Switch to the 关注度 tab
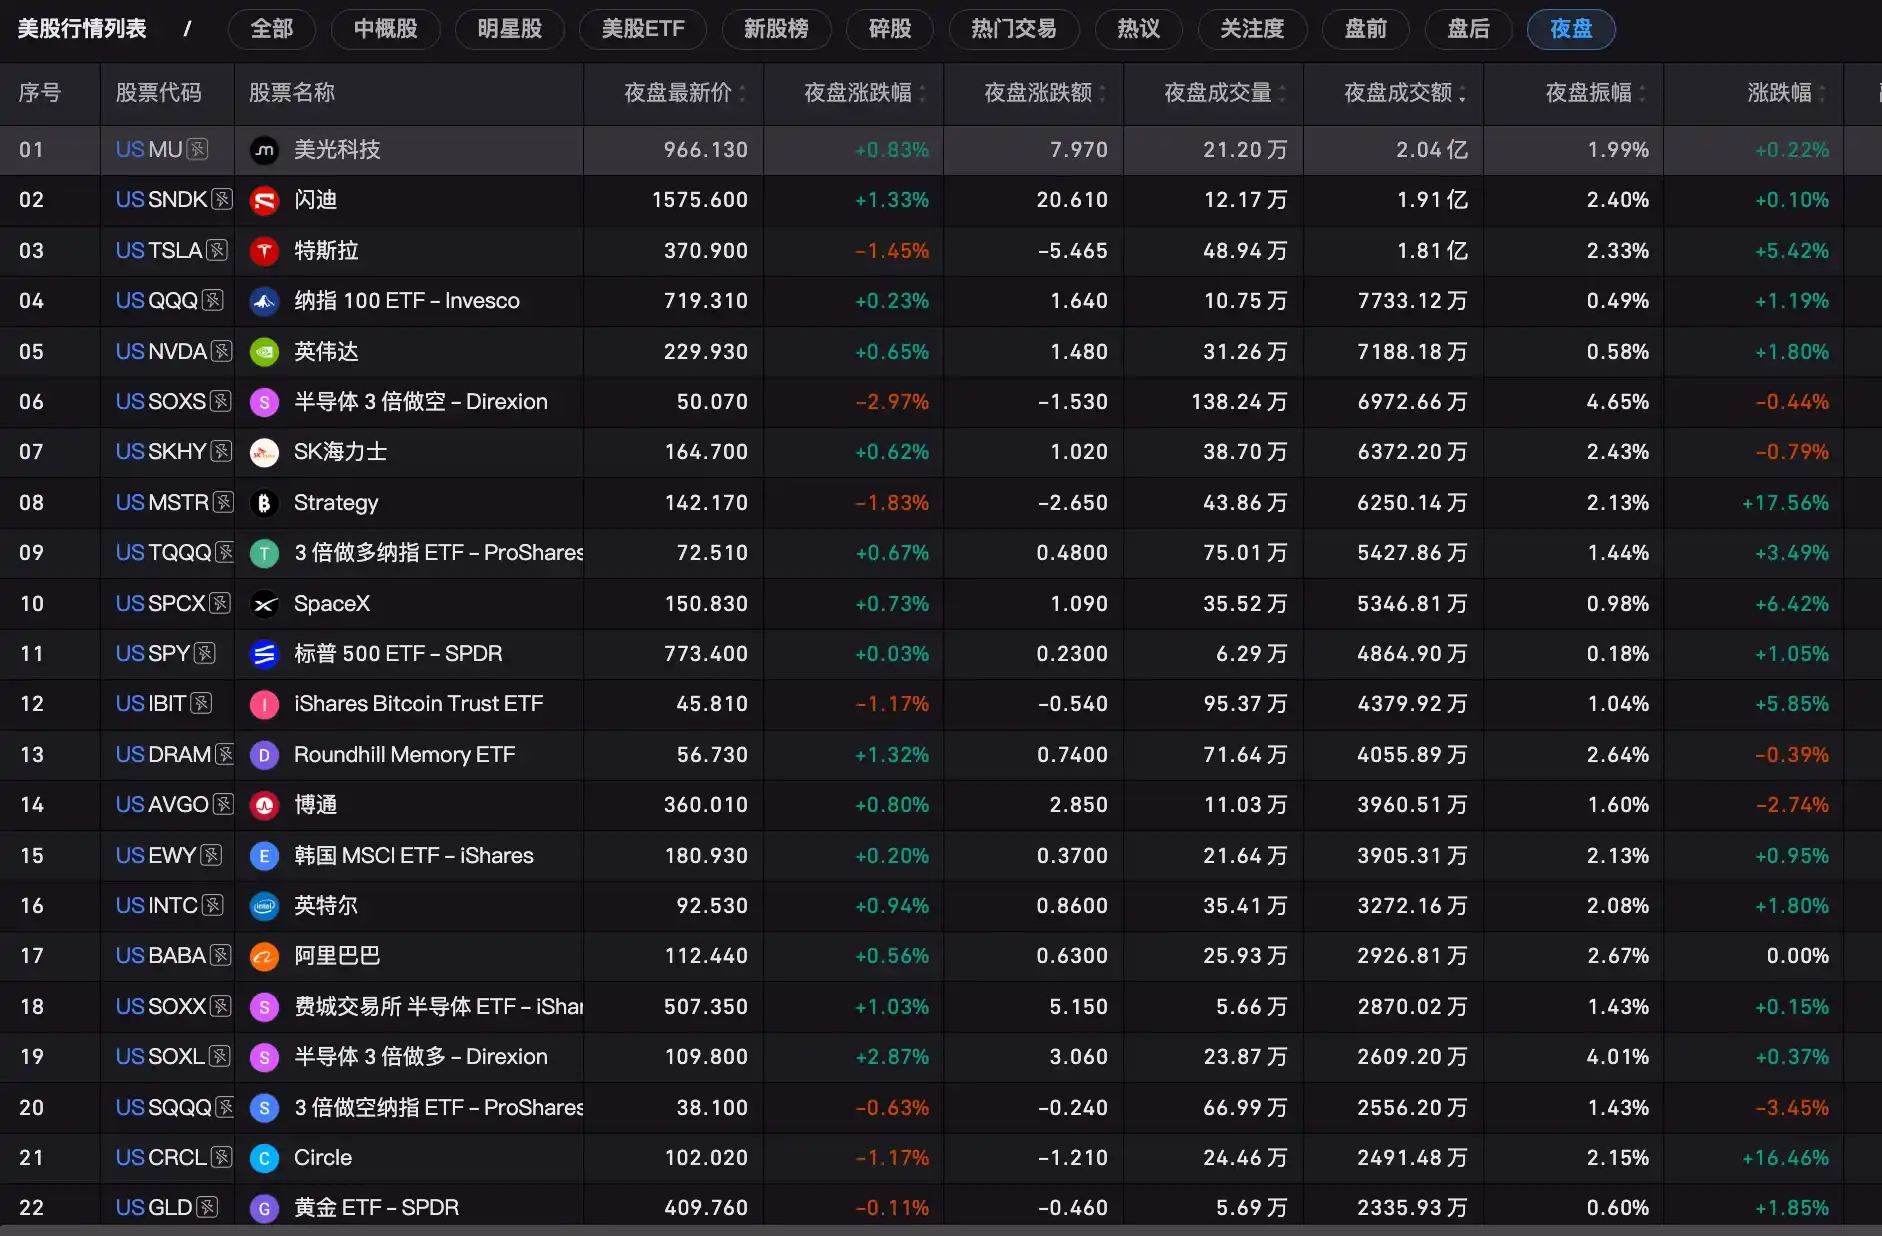The height and width of the screenshot is (1236, 1882). pyautogui.click(x=1252, y=29)
